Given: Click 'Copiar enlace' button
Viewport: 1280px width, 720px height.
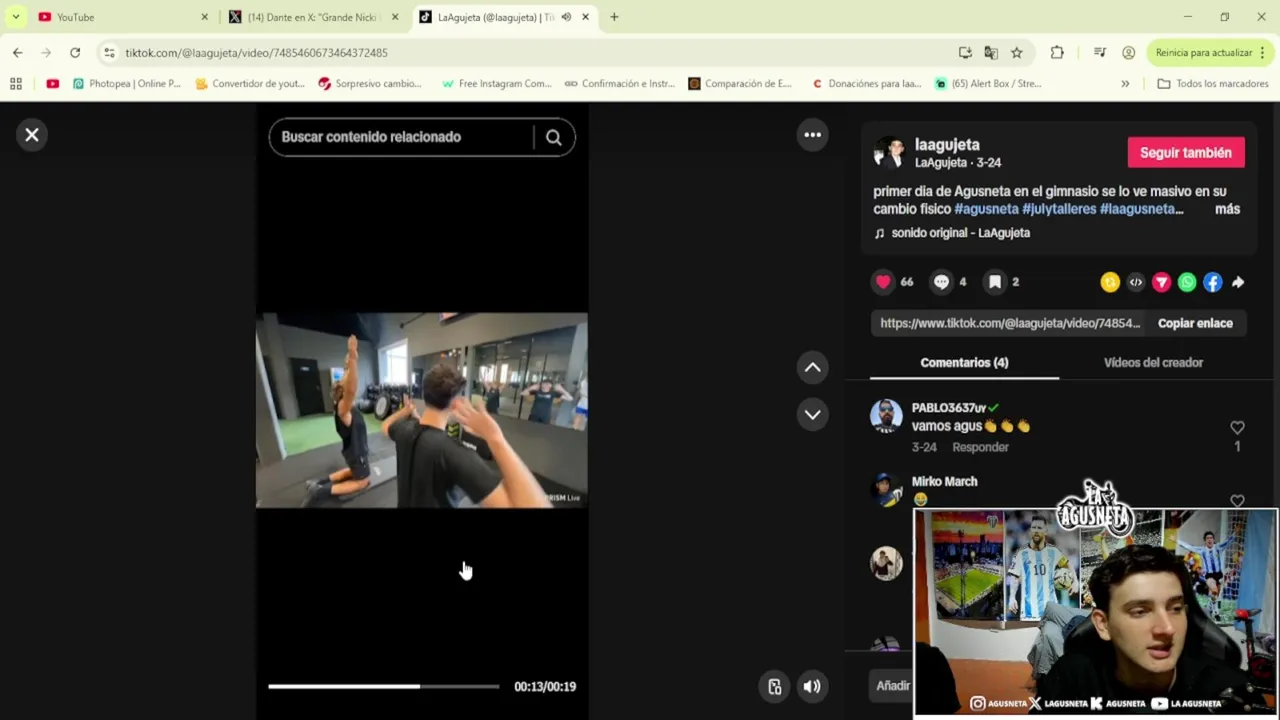Looking at the screenshot, I should [x=1195, y=323].
